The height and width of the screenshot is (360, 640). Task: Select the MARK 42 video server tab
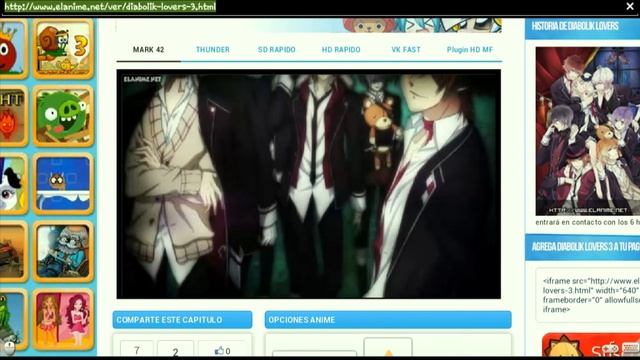click(x=148, y=50)
